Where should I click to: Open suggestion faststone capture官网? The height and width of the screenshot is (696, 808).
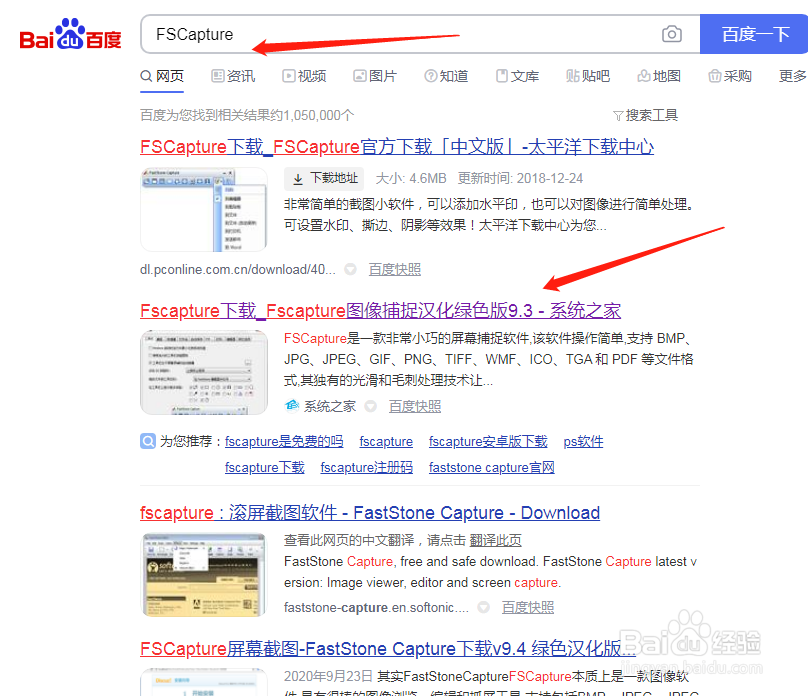point(492,467)
